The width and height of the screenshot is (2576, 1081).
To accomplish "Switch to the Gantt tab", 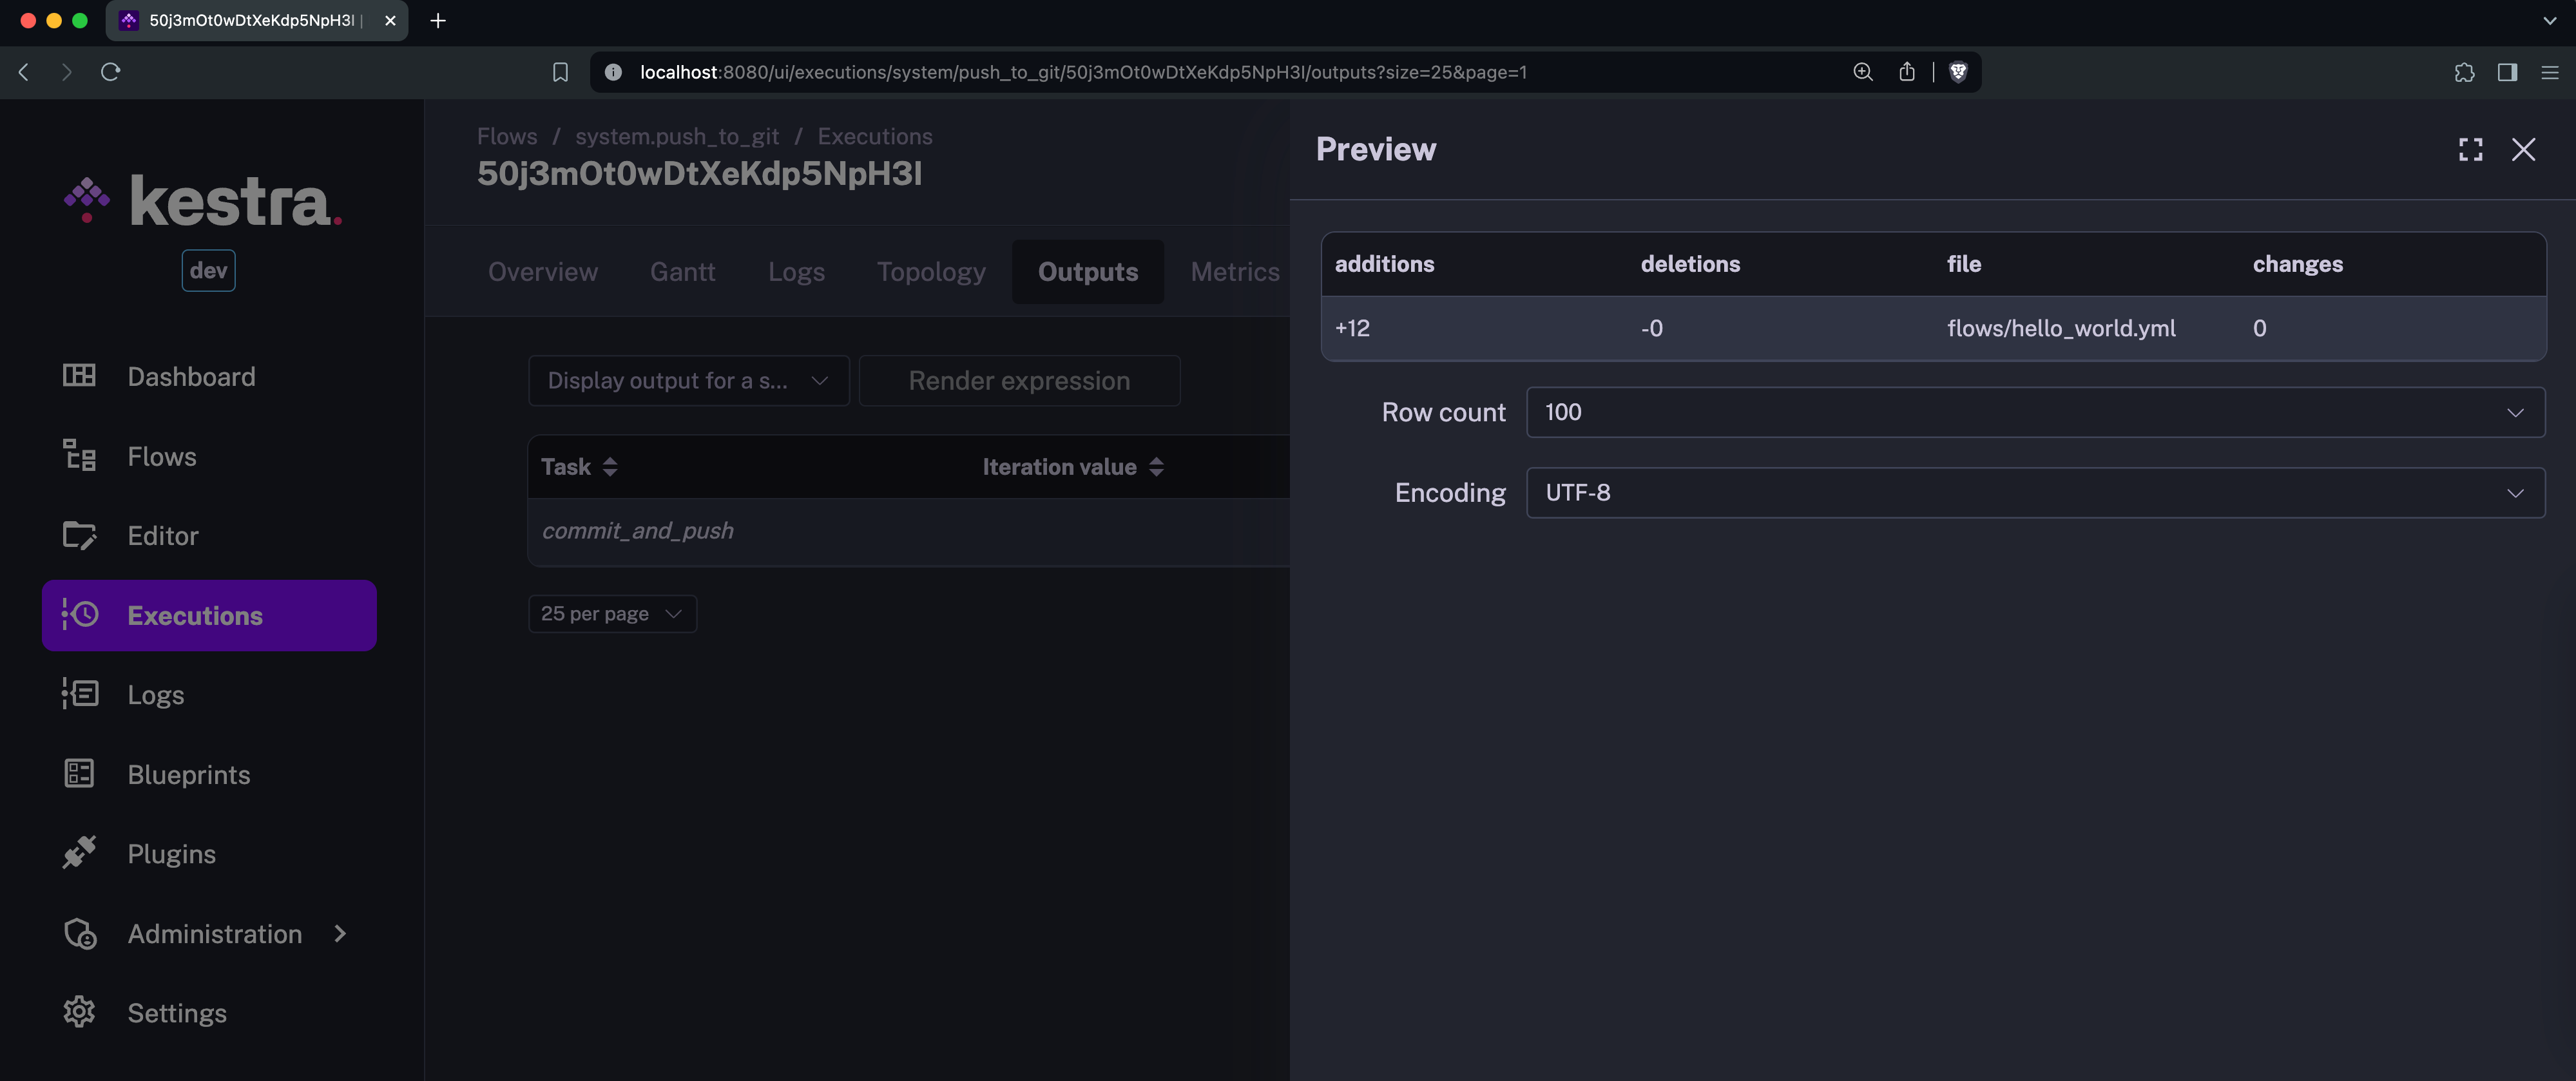I will [x=682, y=272].
